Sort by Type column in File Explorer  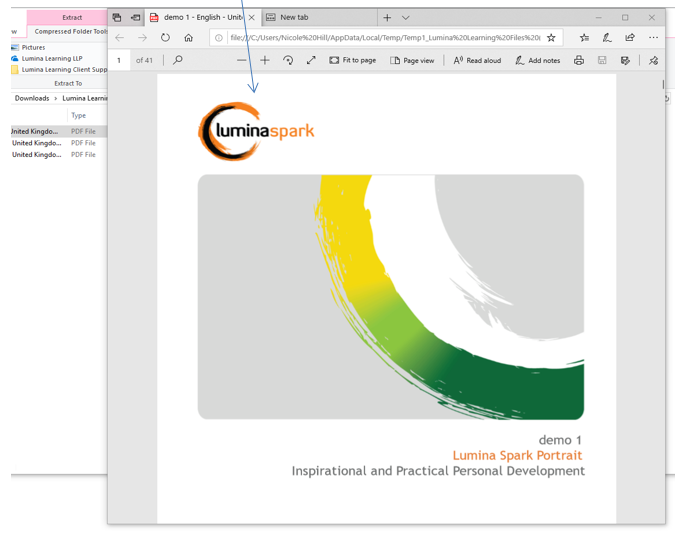coord(78,115)
